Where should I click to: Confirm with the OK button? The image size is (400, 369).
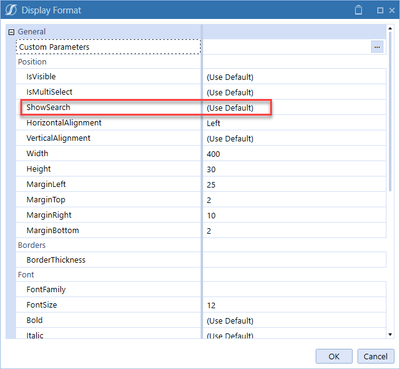pos(334,356)
